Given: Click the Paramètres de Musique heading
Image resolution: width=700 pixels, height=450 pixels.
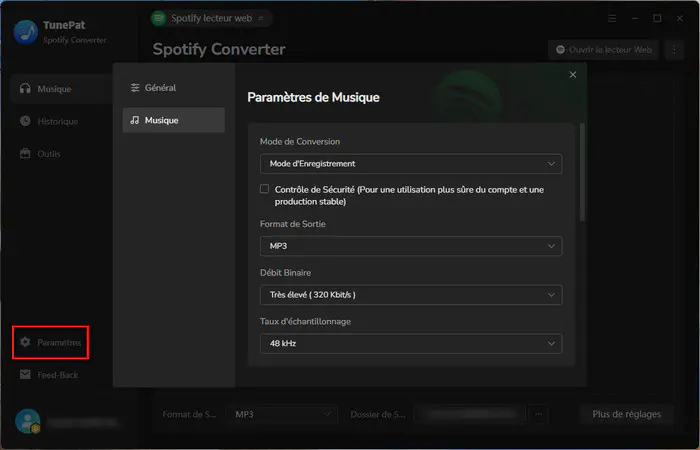Looking at the screenshot, I should pyautogui.click(x=313, y=97).
